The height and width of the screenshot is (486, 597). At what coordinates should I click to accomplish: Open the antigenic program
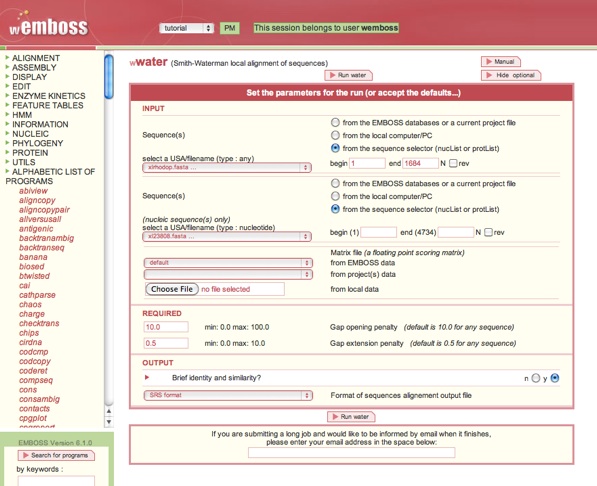36,229
